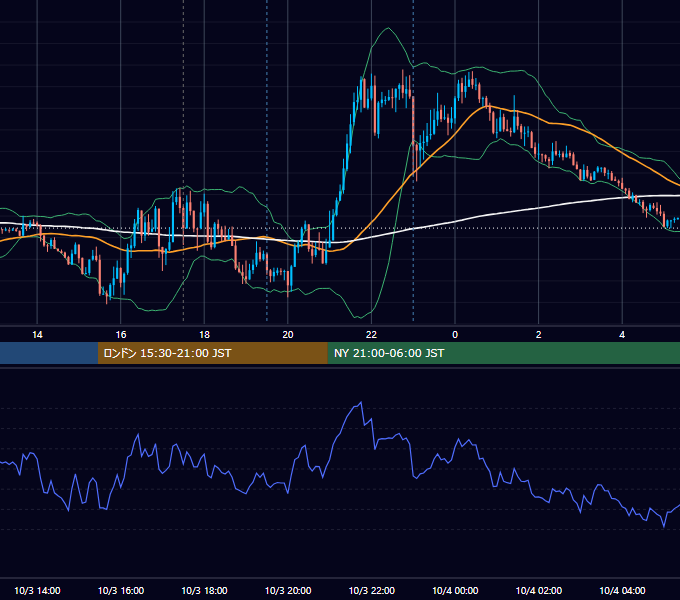Click the highest peak of the blue oscillator line
680x600 pixels.
click(361, 403)
